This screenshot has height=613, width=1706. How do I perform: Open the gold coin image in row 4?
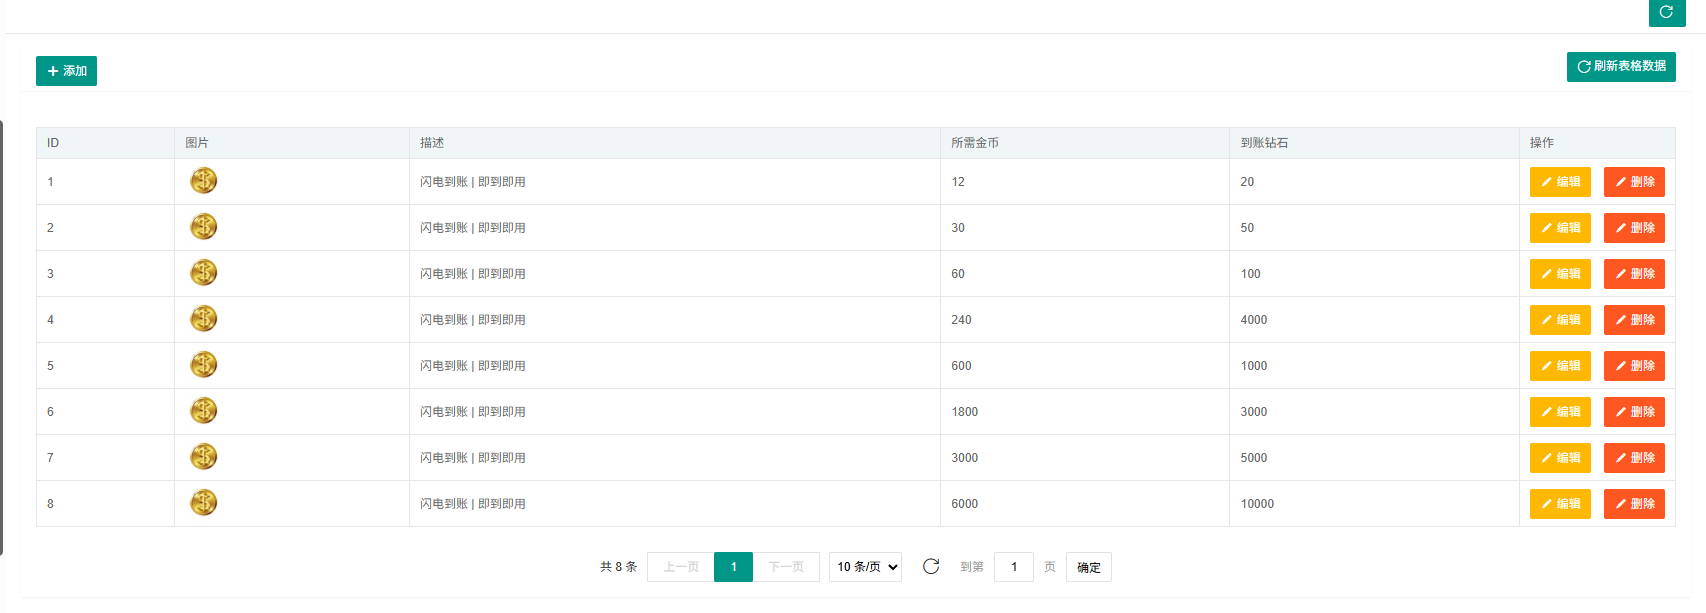click(203, 319)
